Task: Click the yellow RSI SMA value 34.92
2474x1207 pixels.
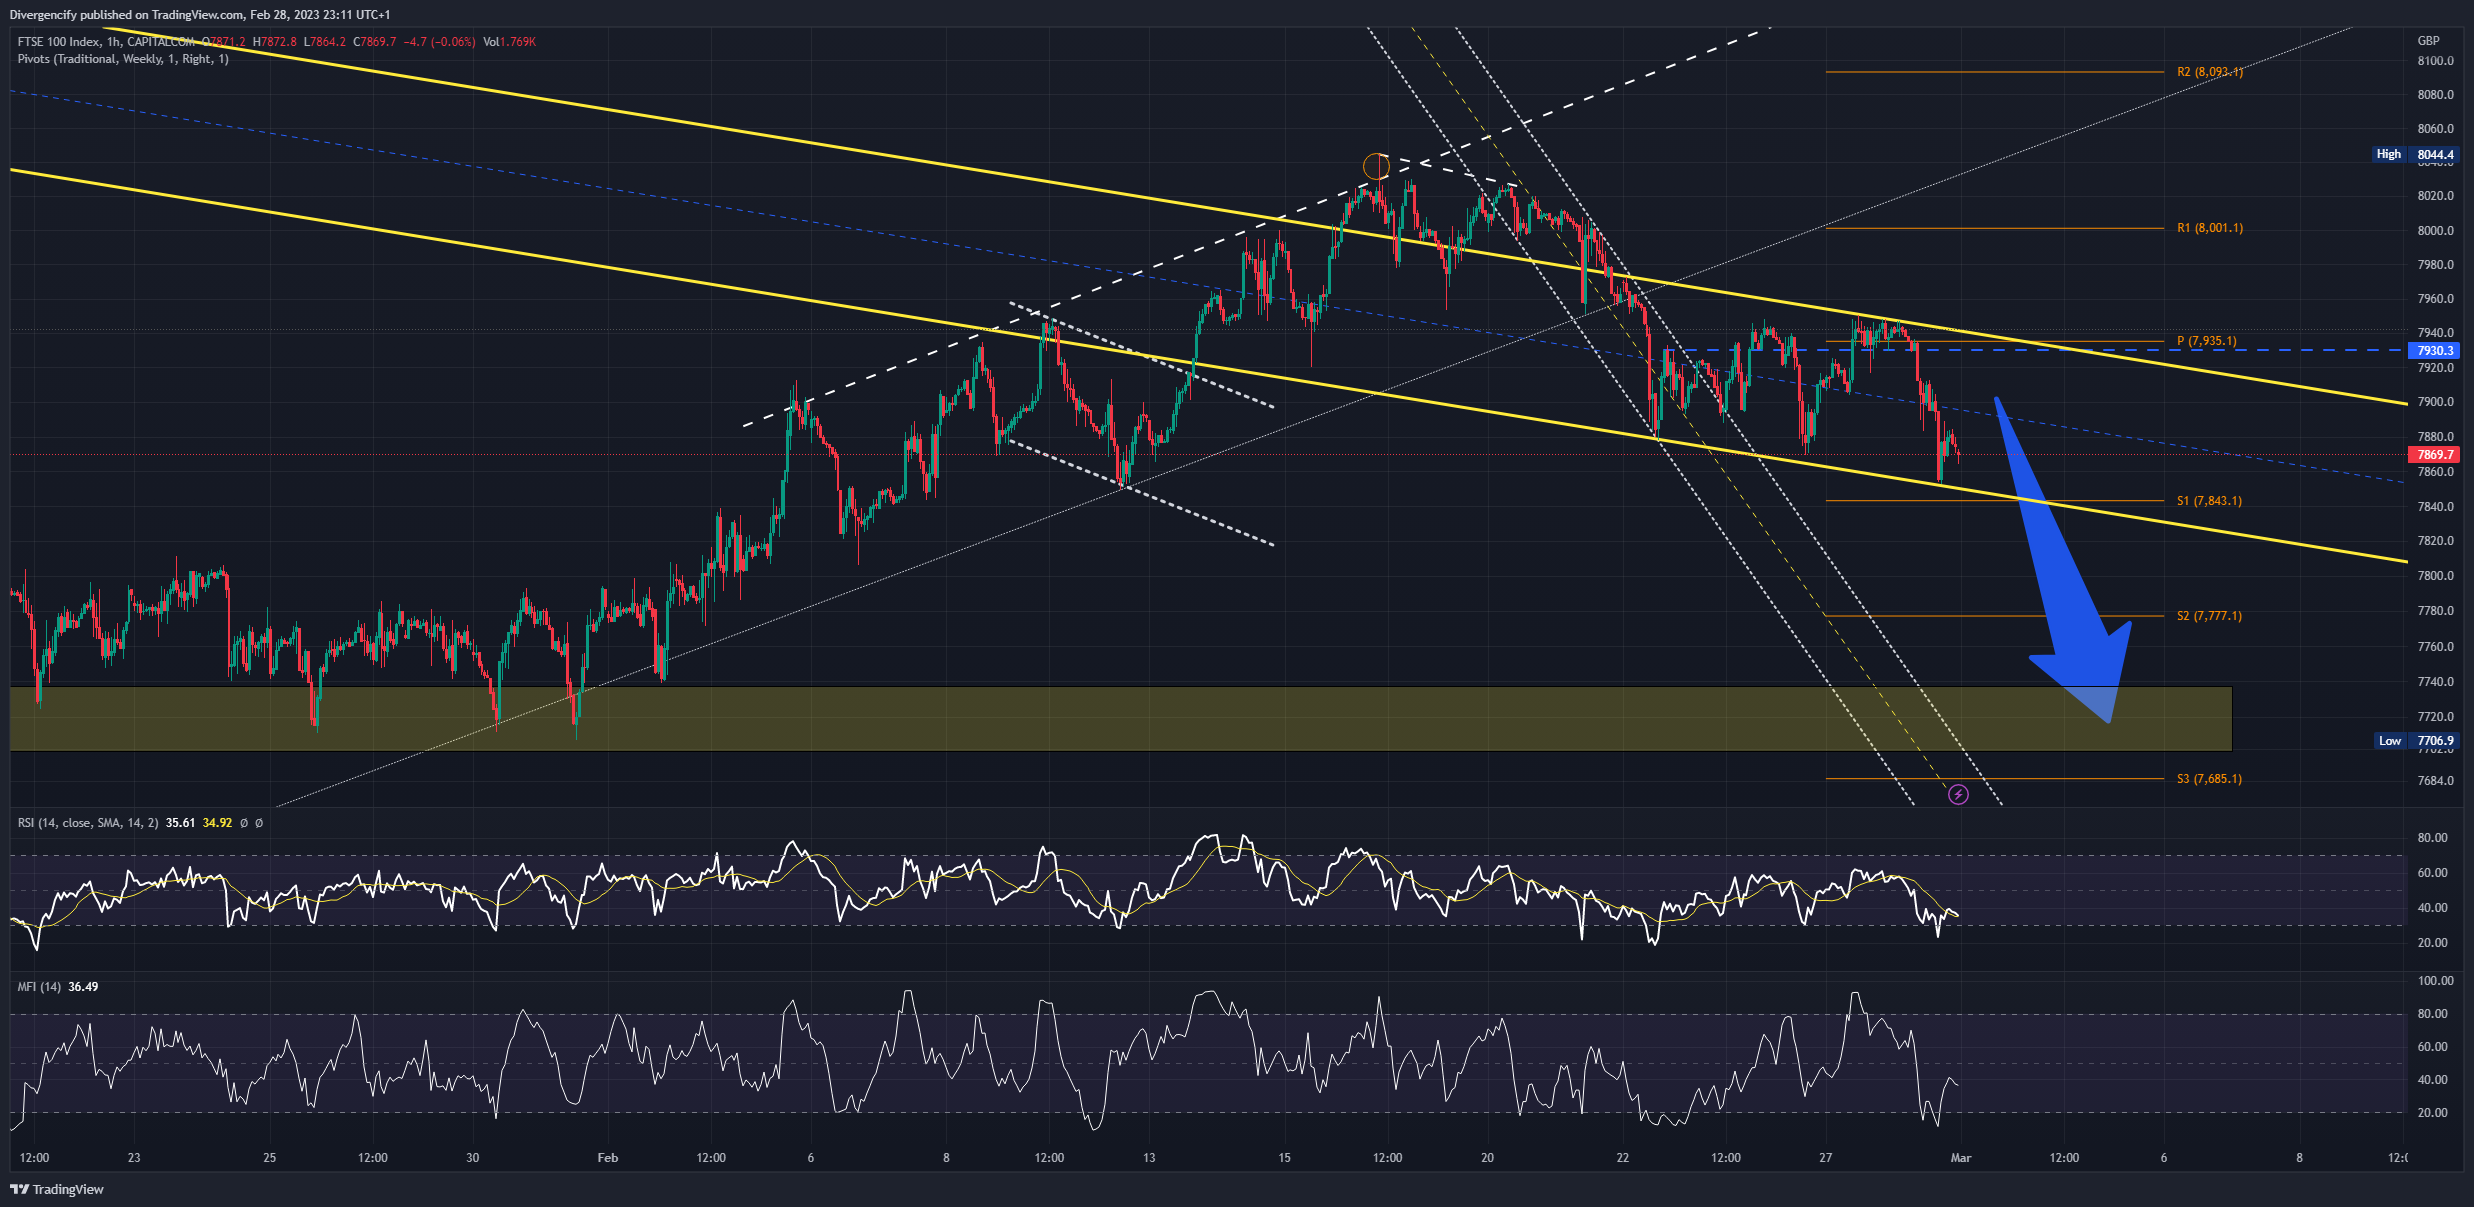Action: (217, 823)
